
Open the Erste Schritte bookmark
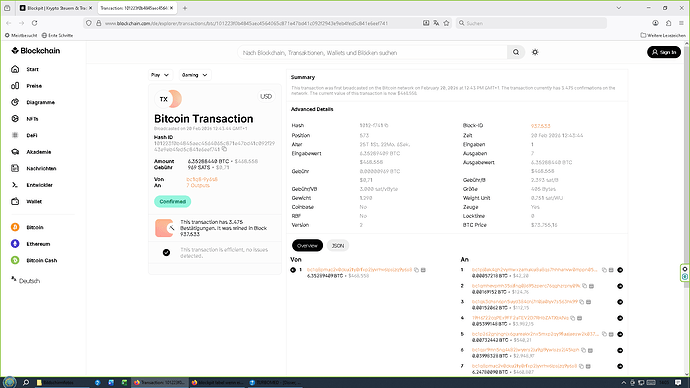click(x=57, y=35)
